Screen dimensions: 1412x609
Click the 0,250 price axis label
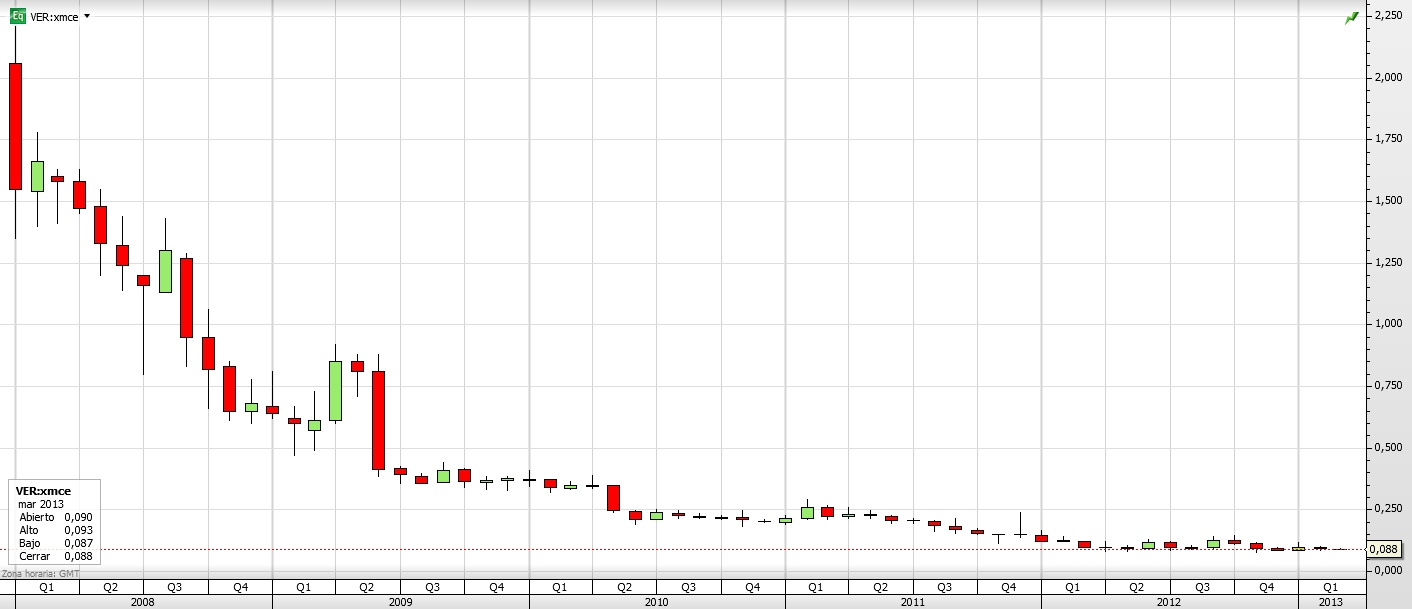tap(1389, 508)
